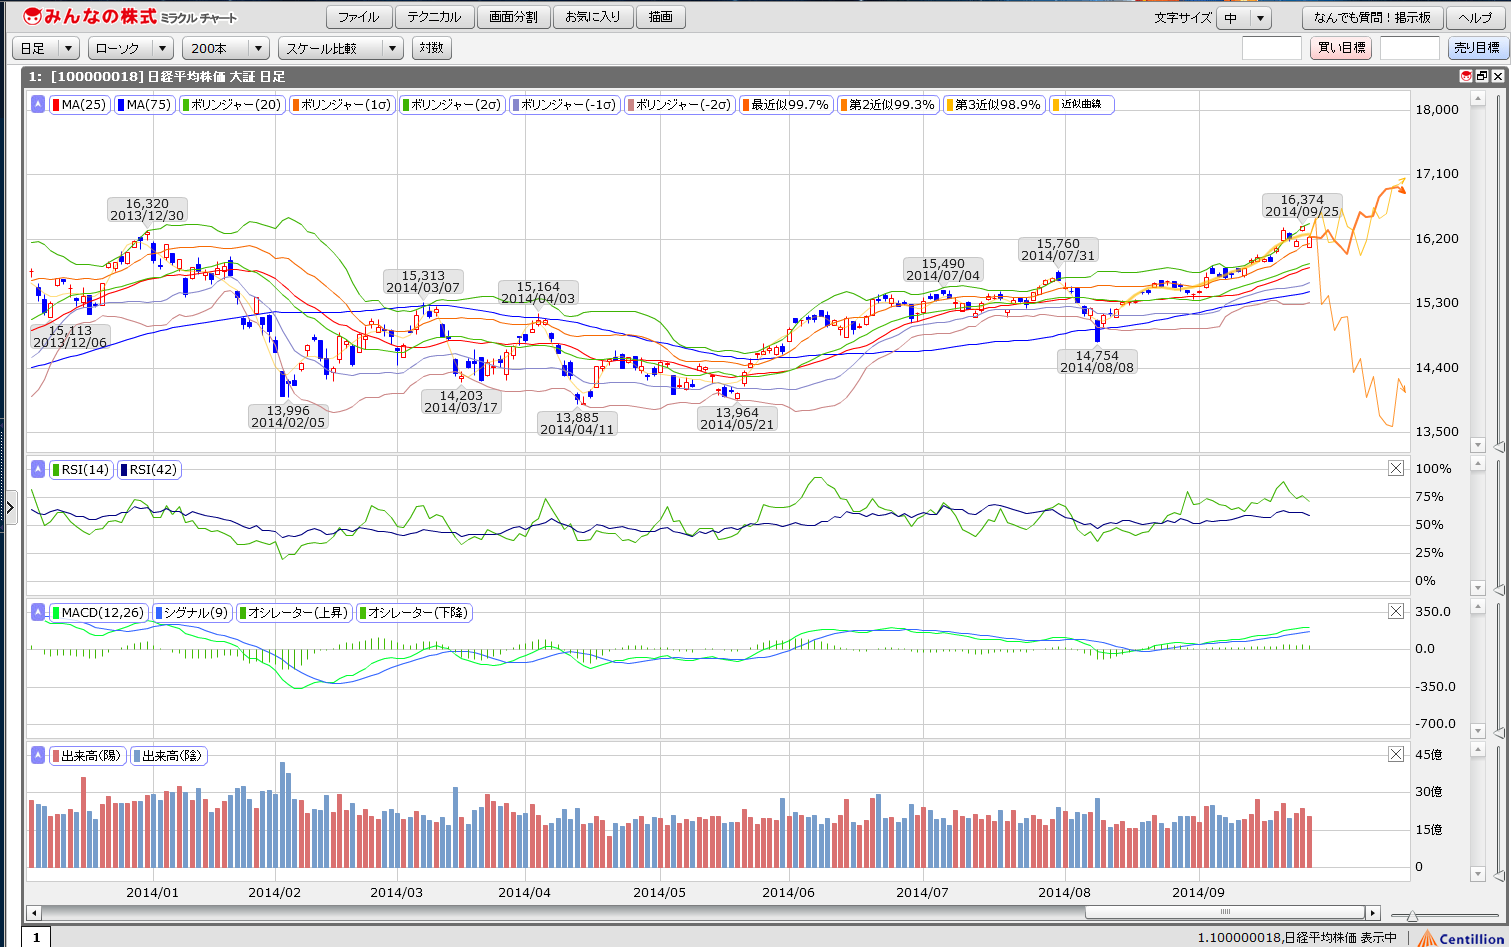Open the 日足 timeframe dropdown

[x=45, y=48]
